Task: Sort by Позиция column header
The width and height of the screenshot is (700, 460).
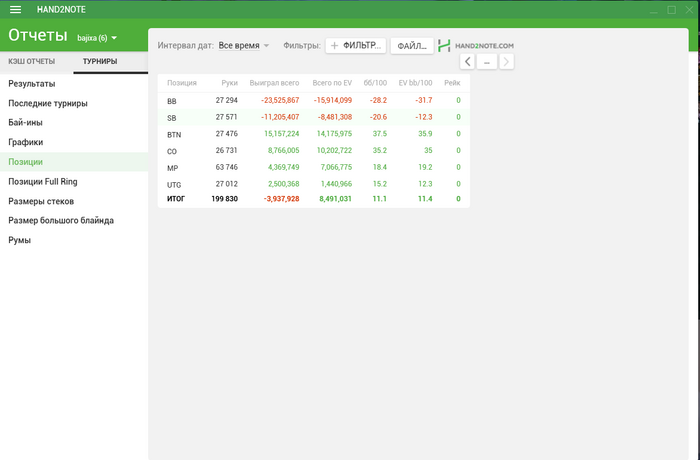Action: coord(182,83)
